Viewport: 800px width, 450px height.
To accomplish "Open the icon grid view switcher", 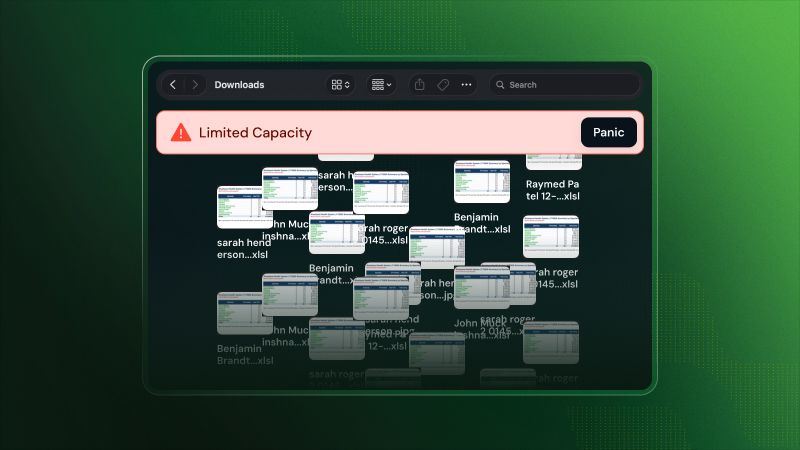I will click(340, 85).
